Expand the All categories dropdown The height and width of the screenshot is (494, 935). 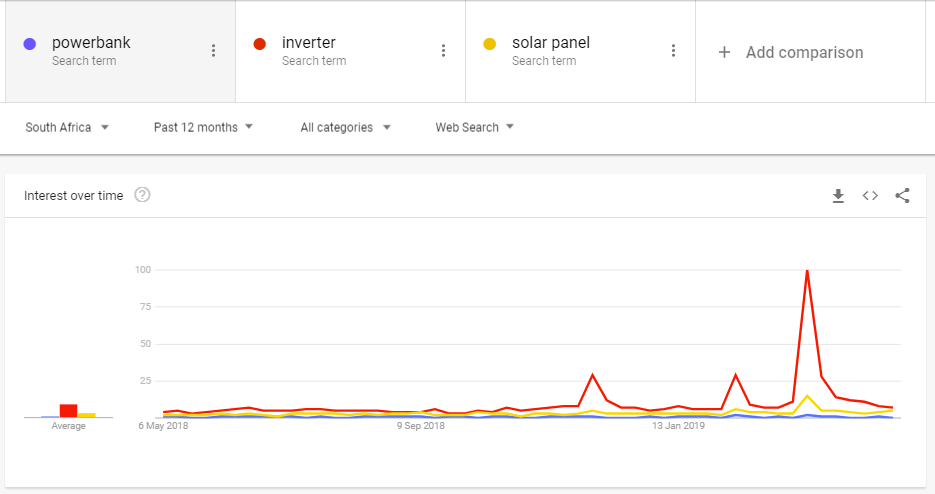coord(345,127)
